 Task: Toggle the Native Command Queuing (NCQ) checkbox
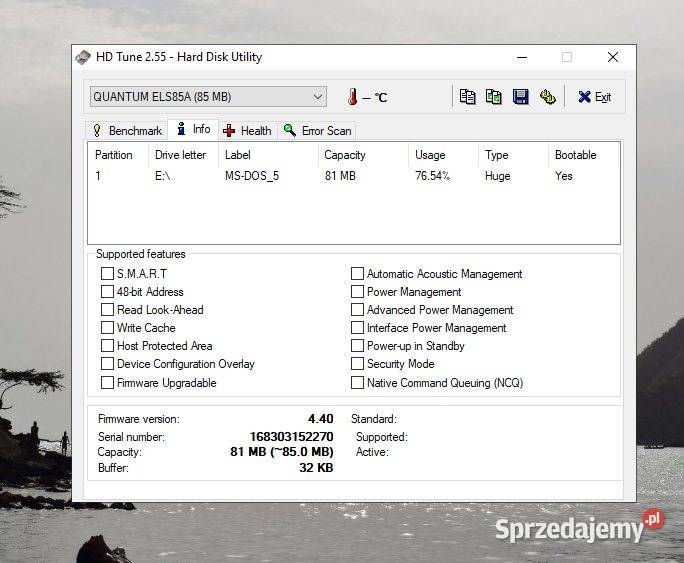pos(357,382)
